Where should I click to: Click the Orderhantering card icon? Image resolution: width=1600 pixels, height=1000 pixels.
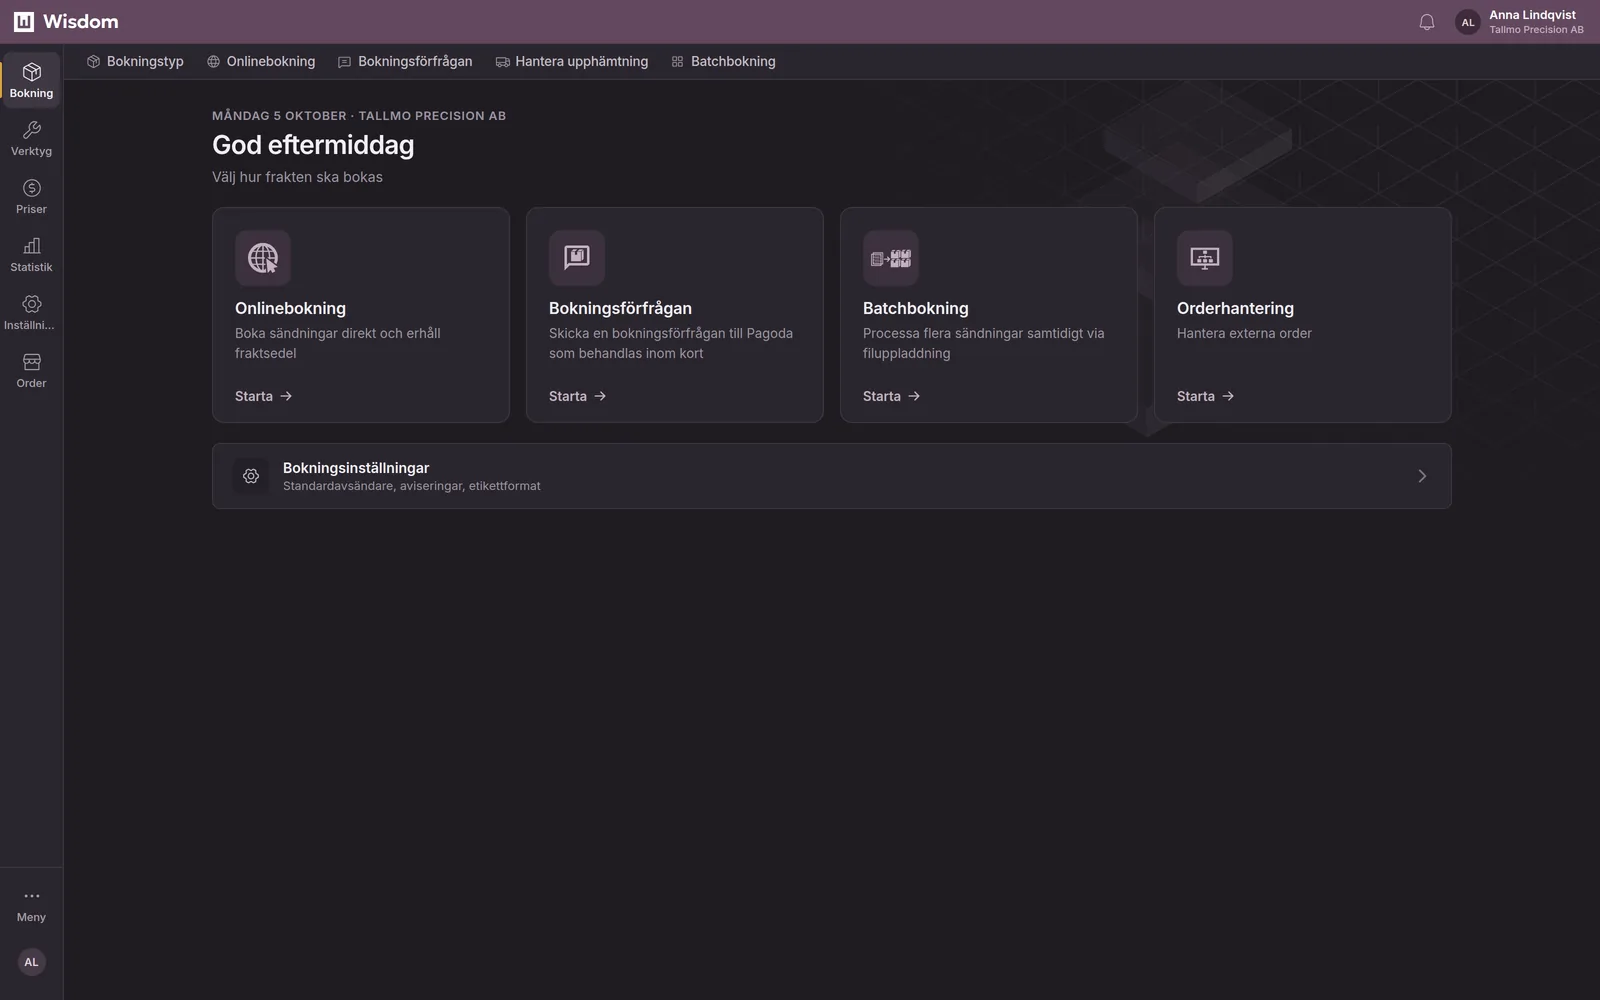click(1205, 258)
